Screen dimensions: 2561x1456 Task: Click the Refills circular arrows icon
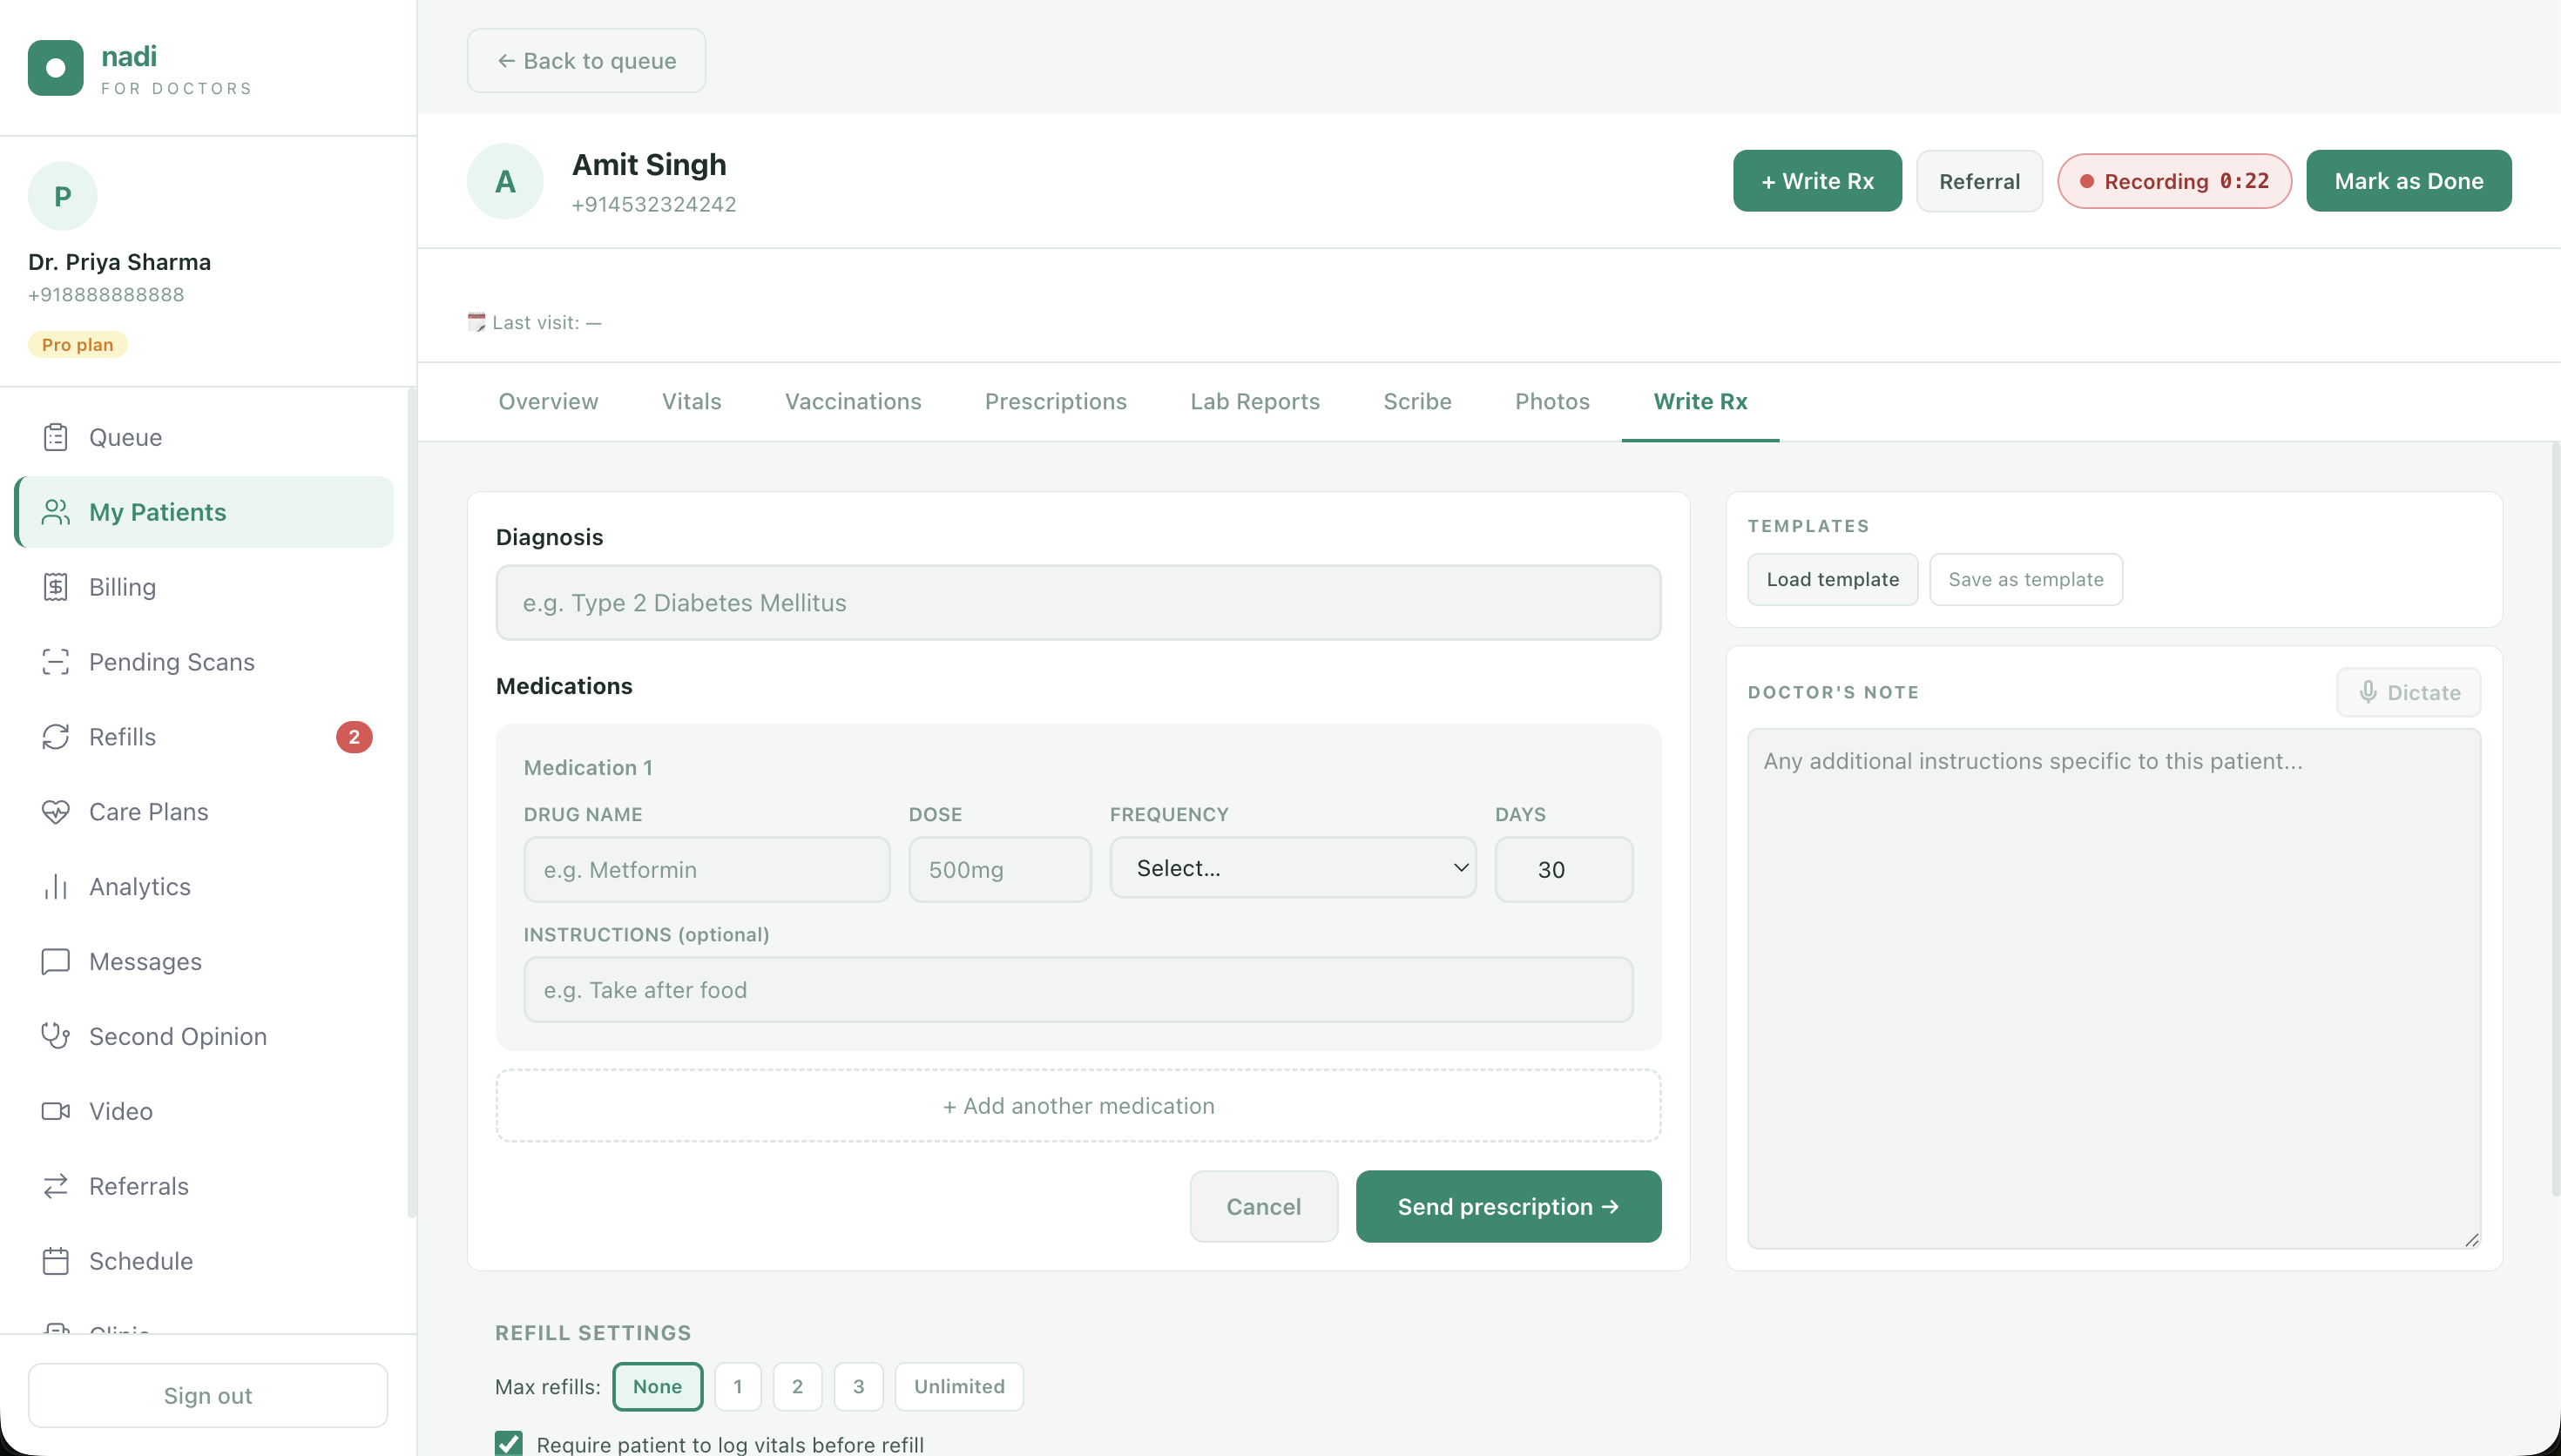[56, 737]
